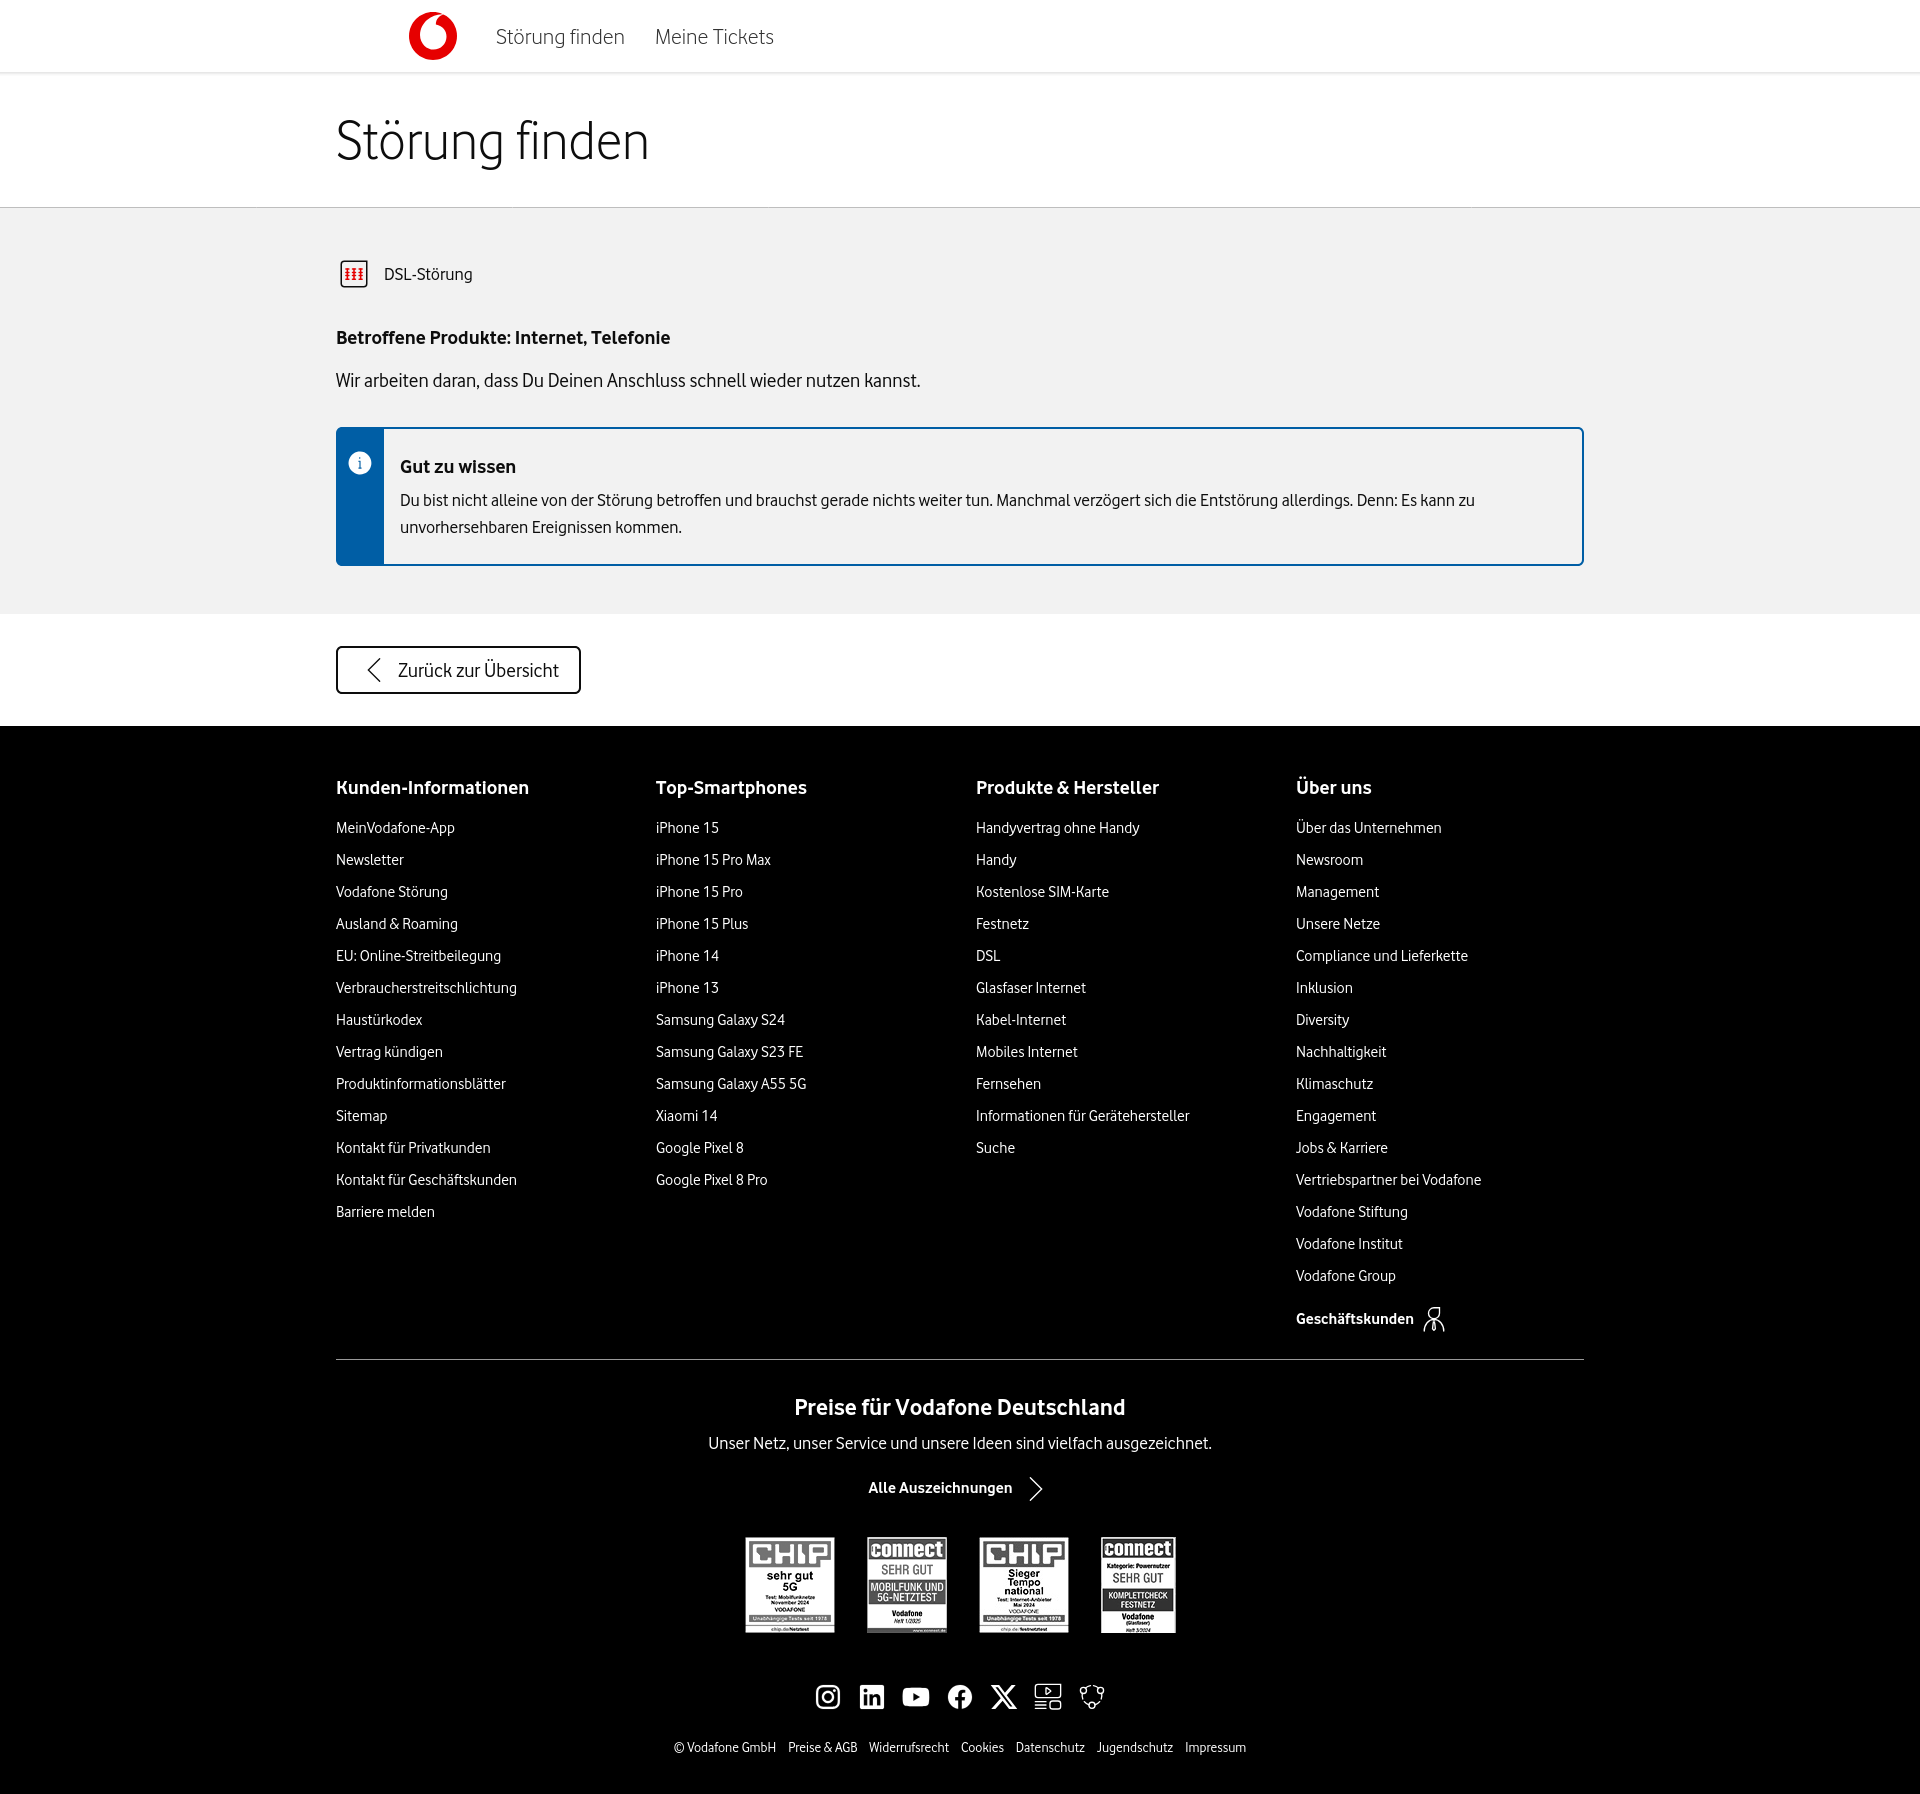
Task: Open the CHIP Sieger Tempo national badge
Action: coord(1024,1585)
